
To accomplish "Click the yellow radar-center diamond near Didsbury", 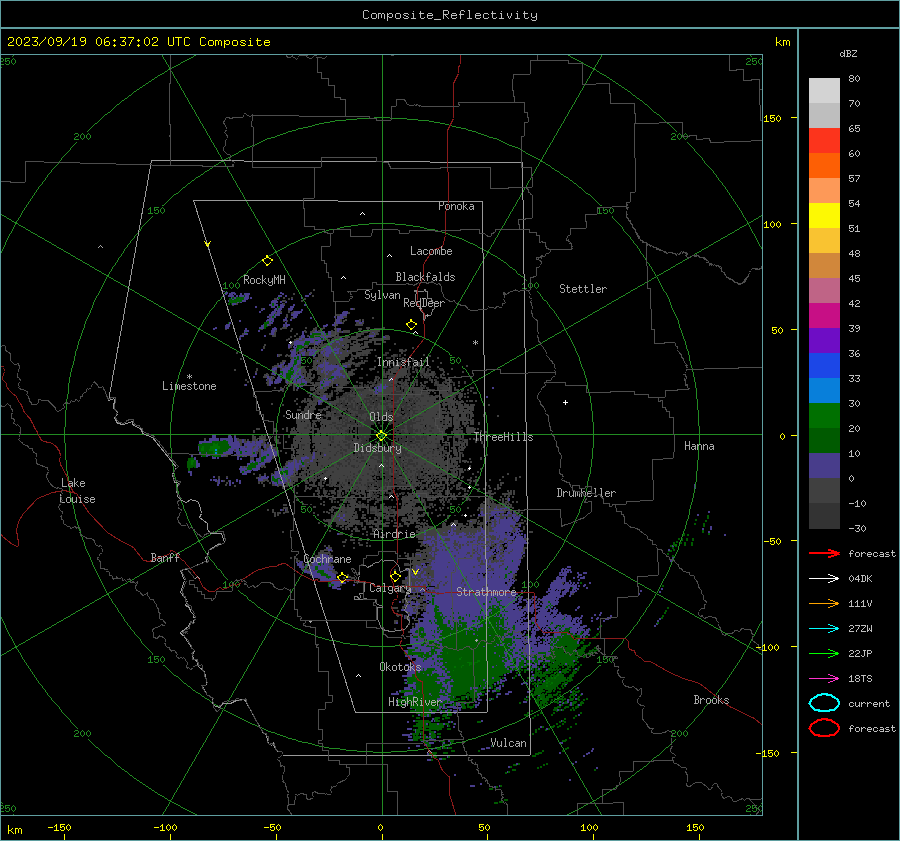I will tap(381, 436).
